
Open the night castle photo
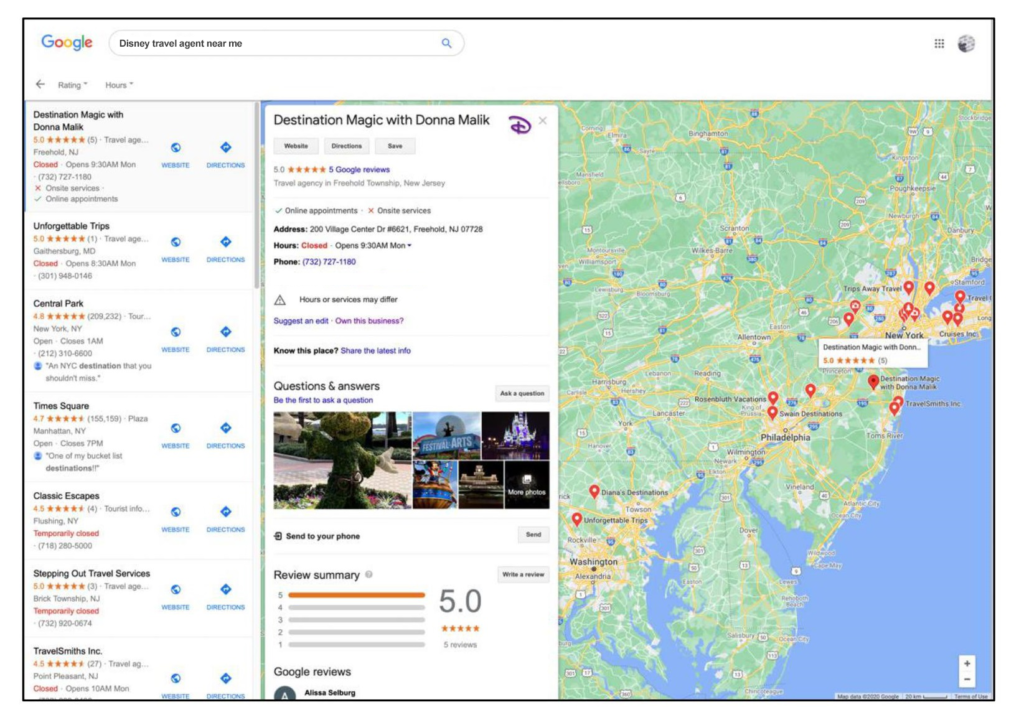click(x=515, y=435)
